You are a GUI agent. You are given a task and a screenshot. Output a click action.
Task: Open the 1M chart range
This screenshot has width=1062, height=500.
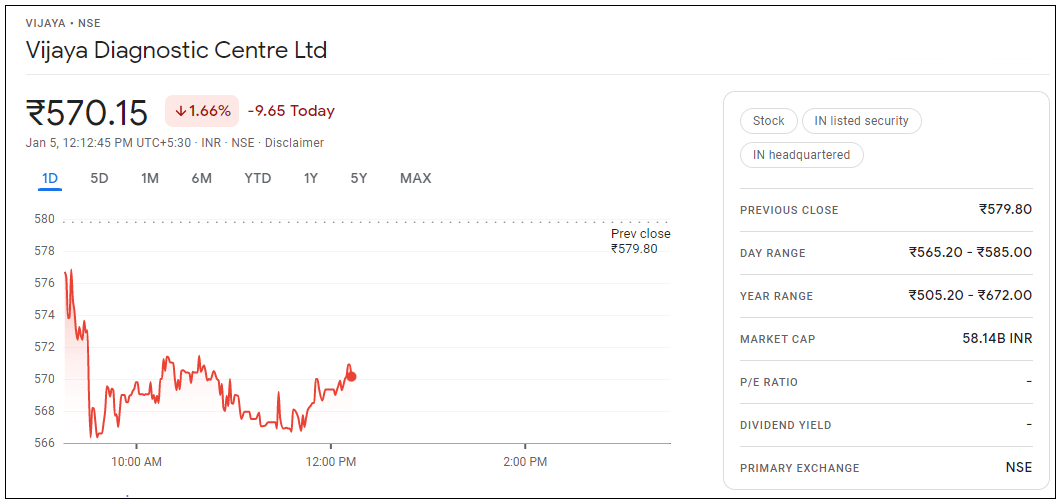point(150,179)
